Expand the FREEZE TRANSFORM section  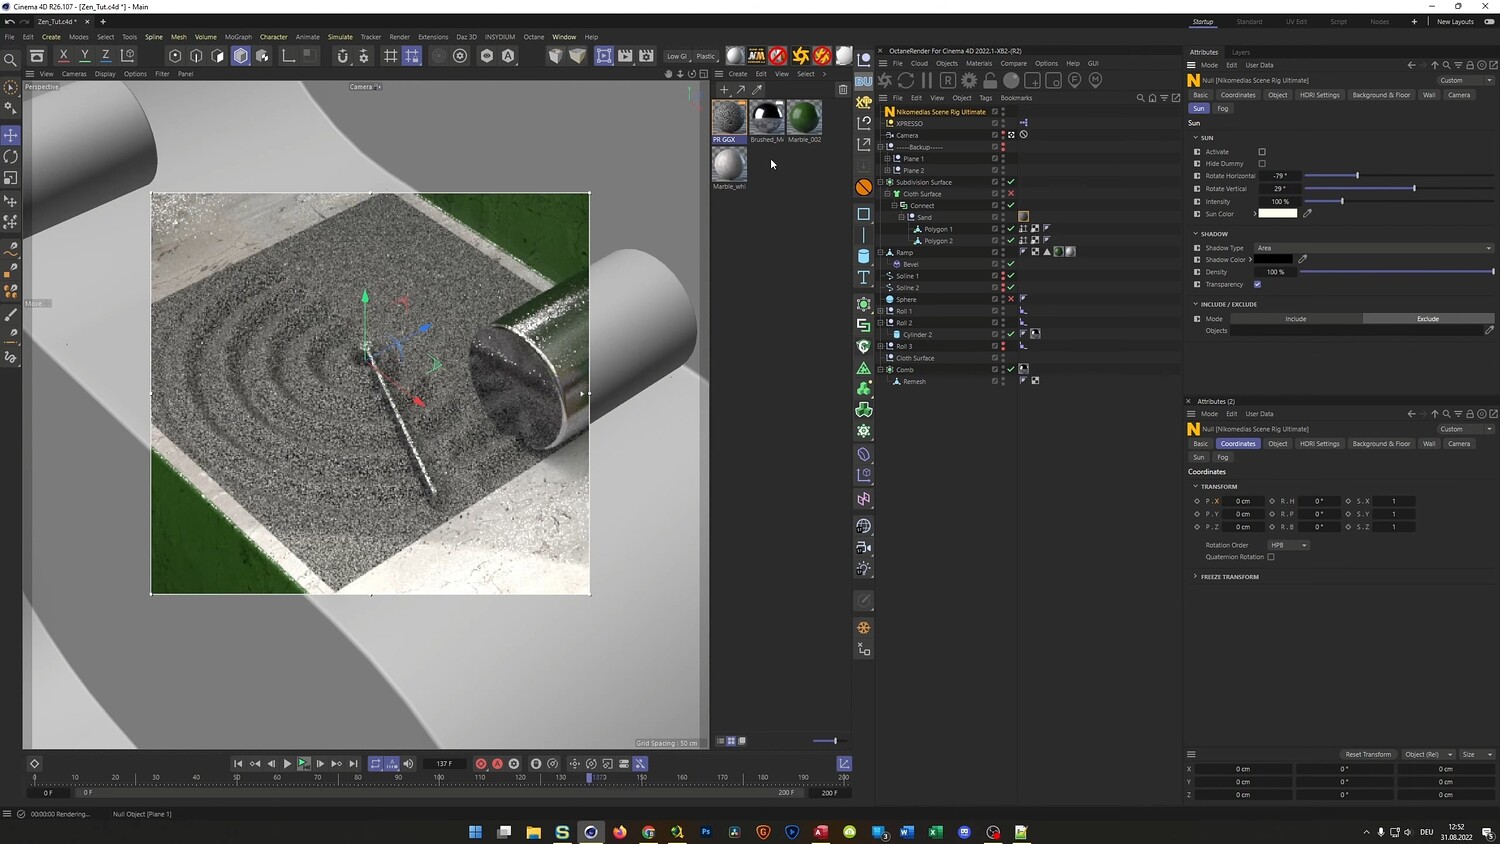tap(1195, 577)
